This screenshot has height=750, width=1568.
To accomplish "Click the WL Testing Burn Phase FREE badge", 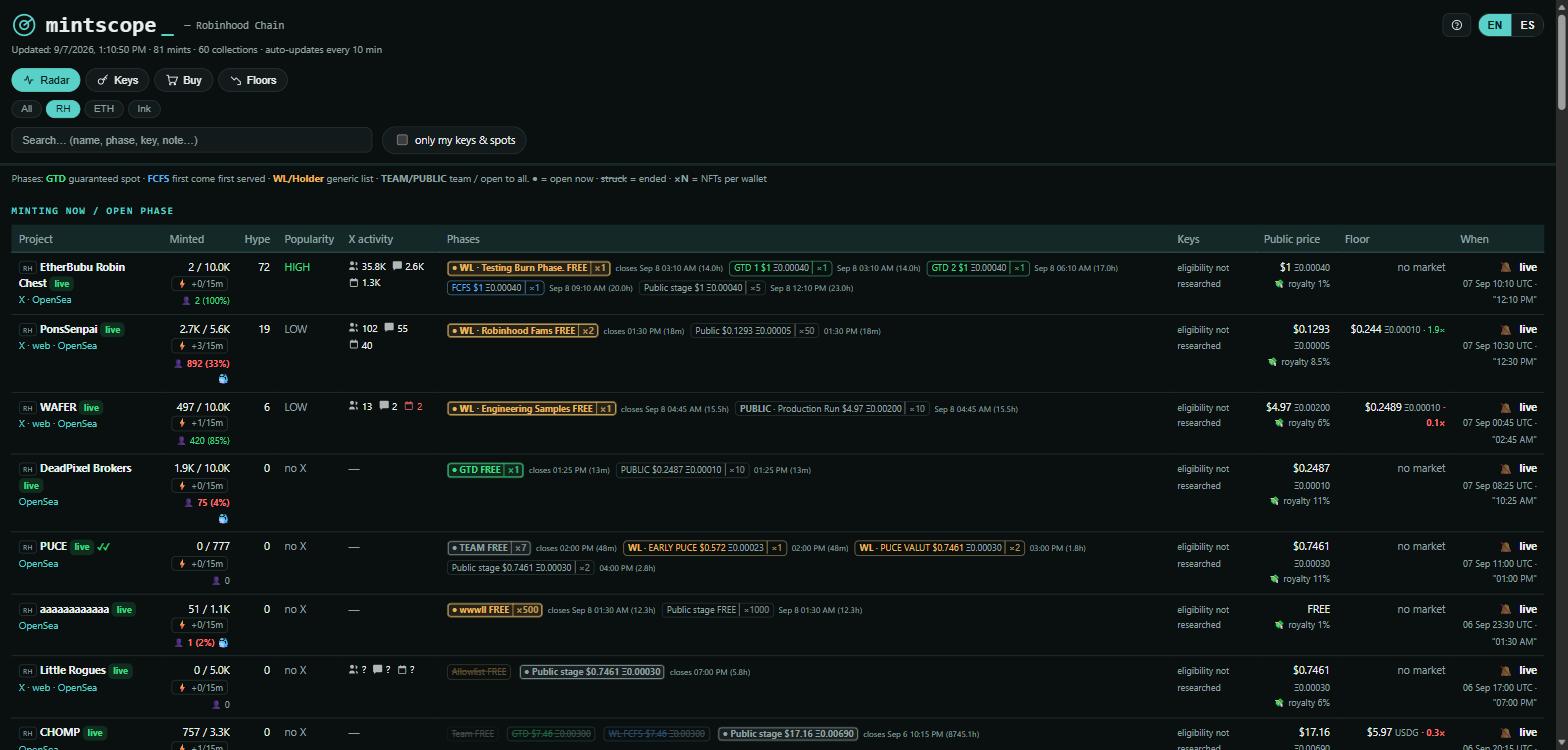I will point(528,268).
